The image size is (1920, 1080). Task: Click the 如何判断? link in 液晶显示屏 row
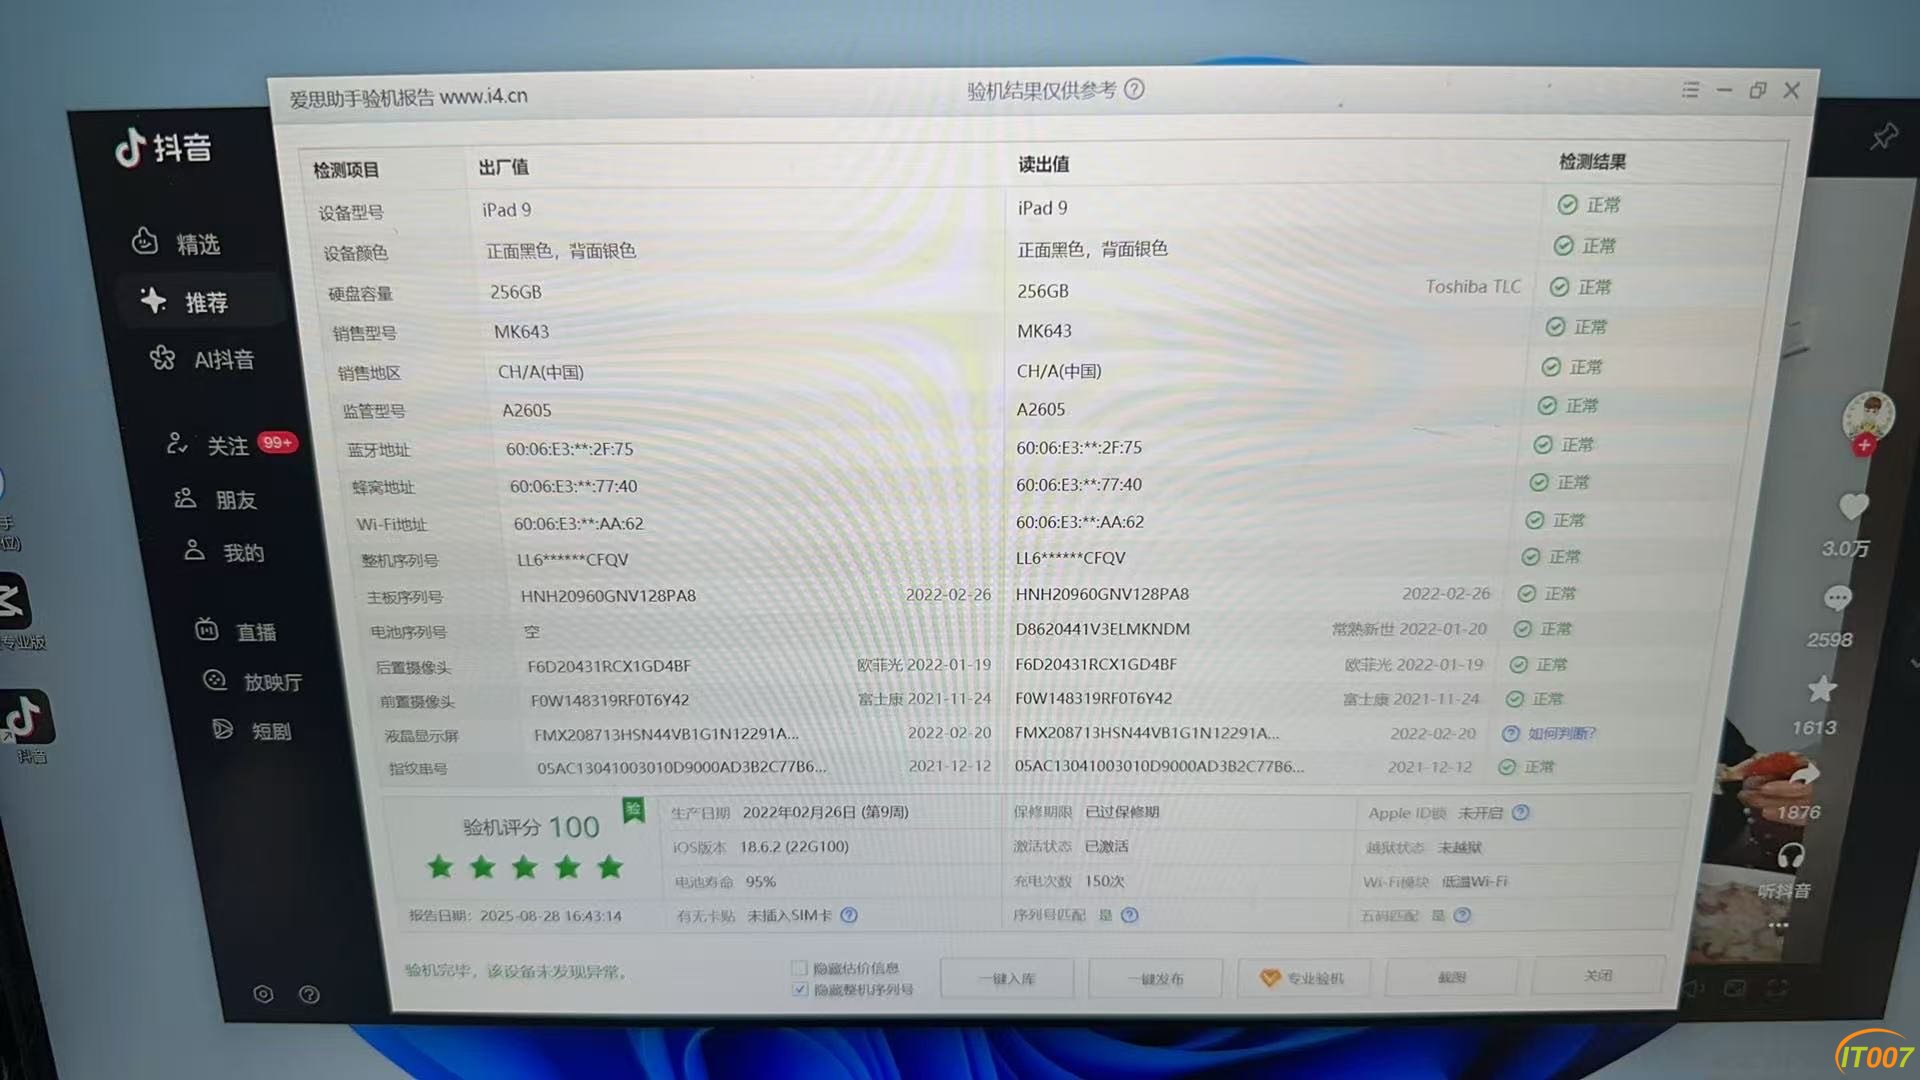click(1561, 733)
